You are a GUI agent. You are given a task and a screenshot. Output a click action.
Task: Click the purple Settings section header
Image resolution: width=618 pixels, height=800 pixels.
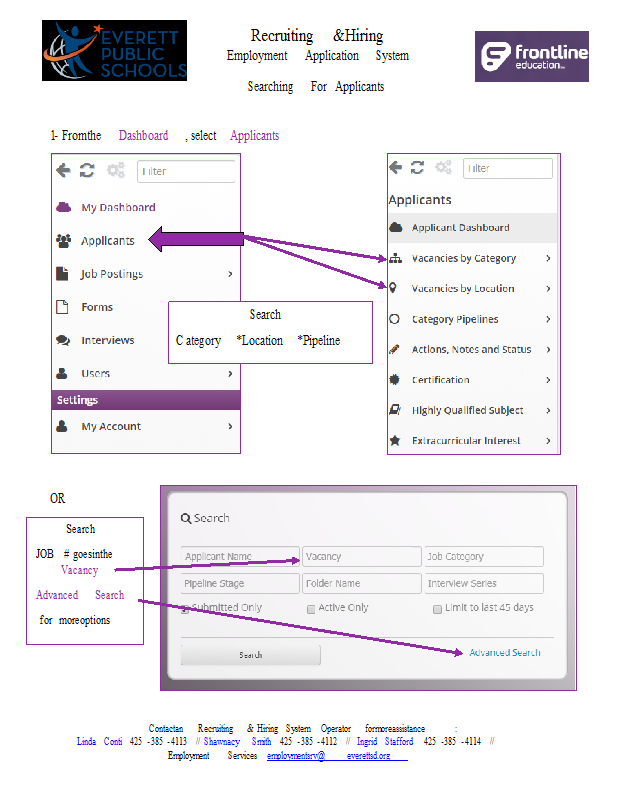click(145, 400)
